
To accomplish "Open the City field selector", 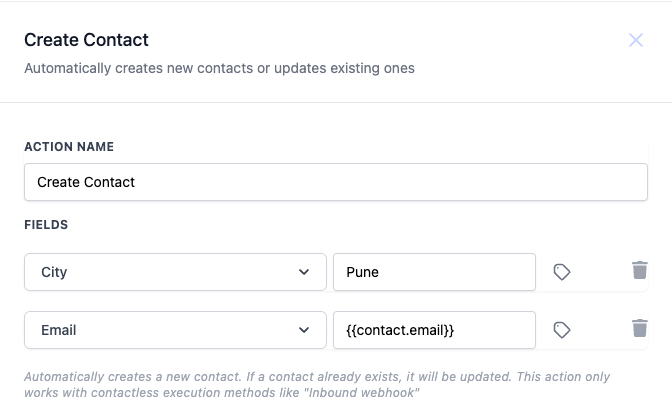I will point(175,272).
